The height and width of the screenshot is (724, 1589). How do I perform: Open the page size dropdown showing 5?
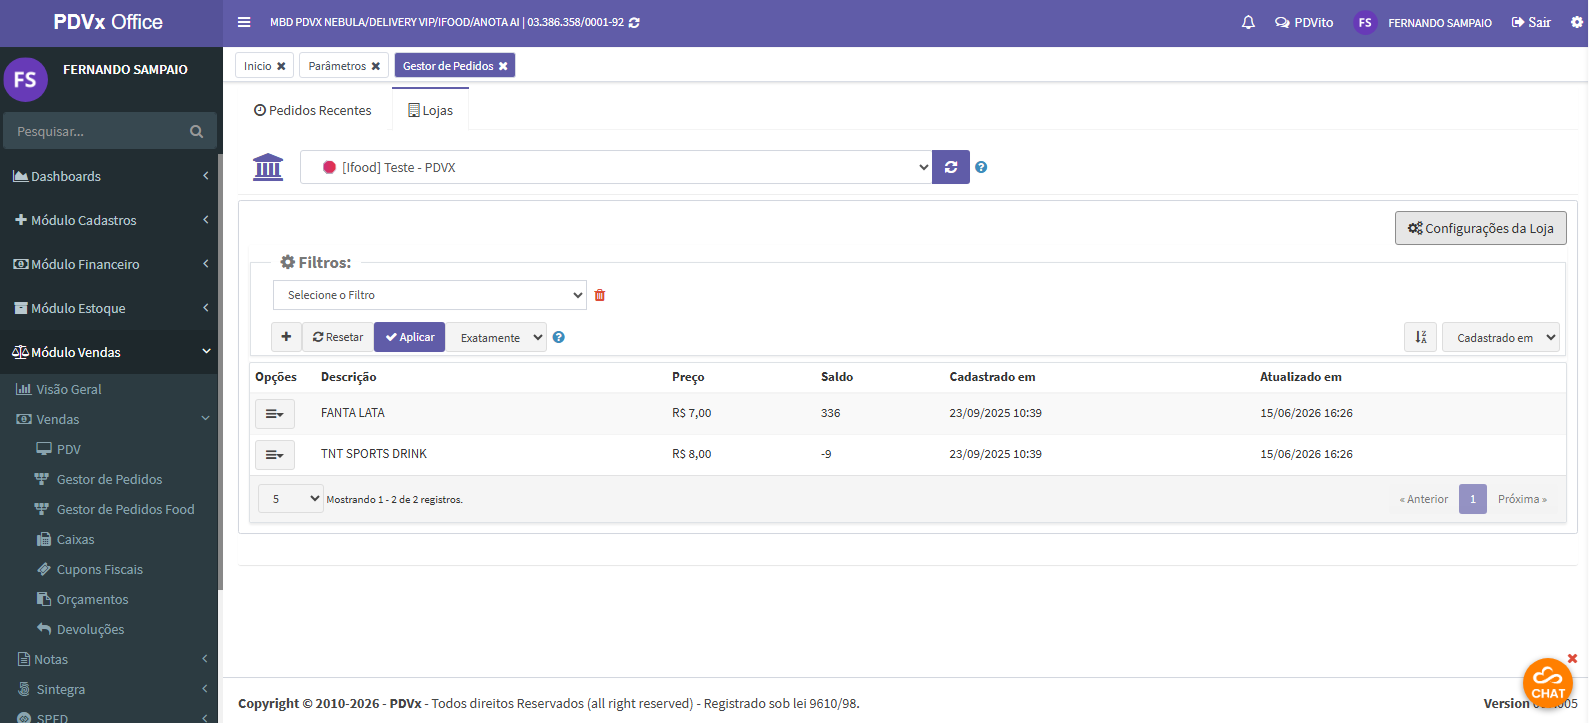tap(291, 498)
